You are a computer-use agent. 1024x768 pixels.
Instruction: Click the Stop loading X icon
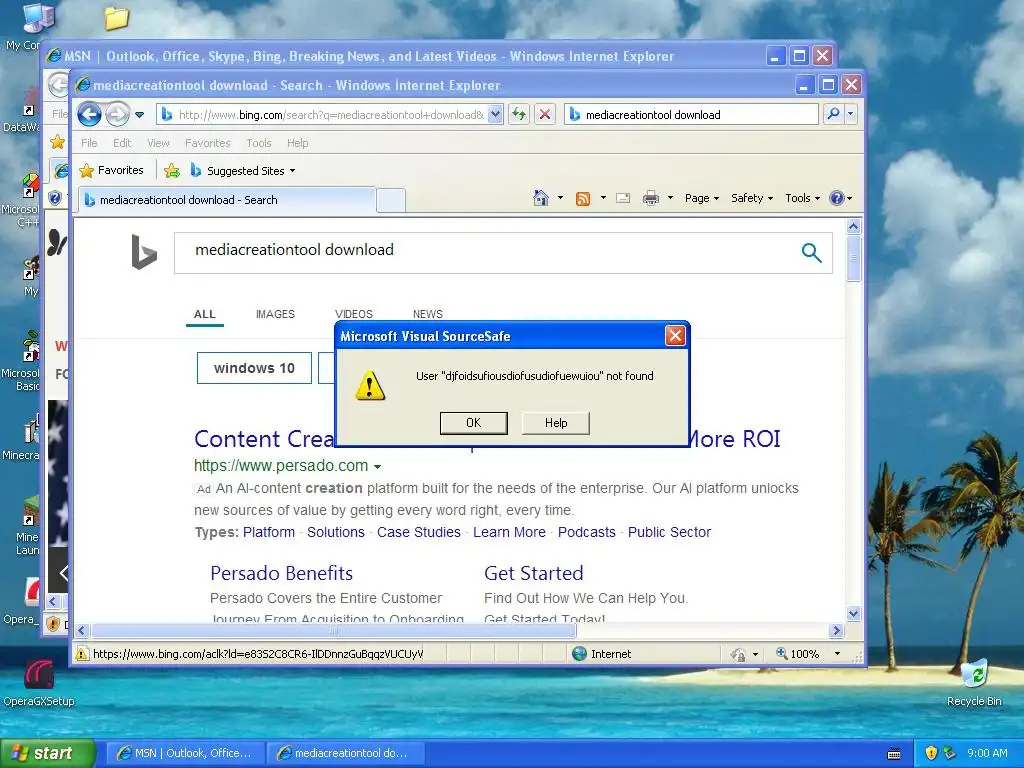point(545,115)
